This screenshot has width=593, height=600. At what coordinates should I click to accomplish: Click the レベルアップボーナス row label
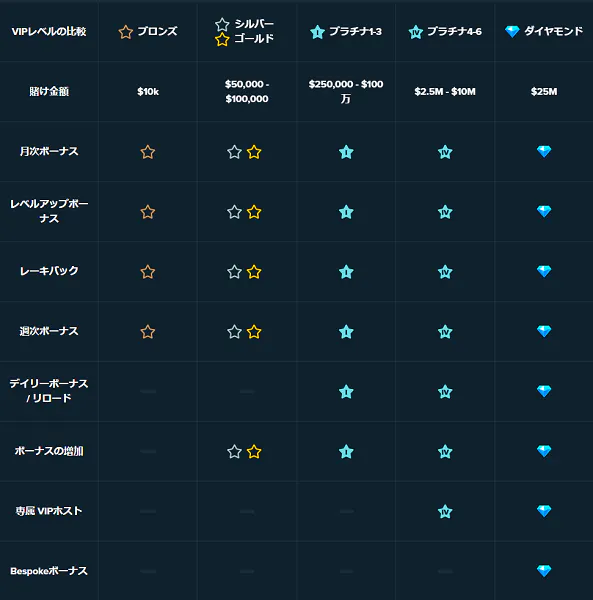49,211
